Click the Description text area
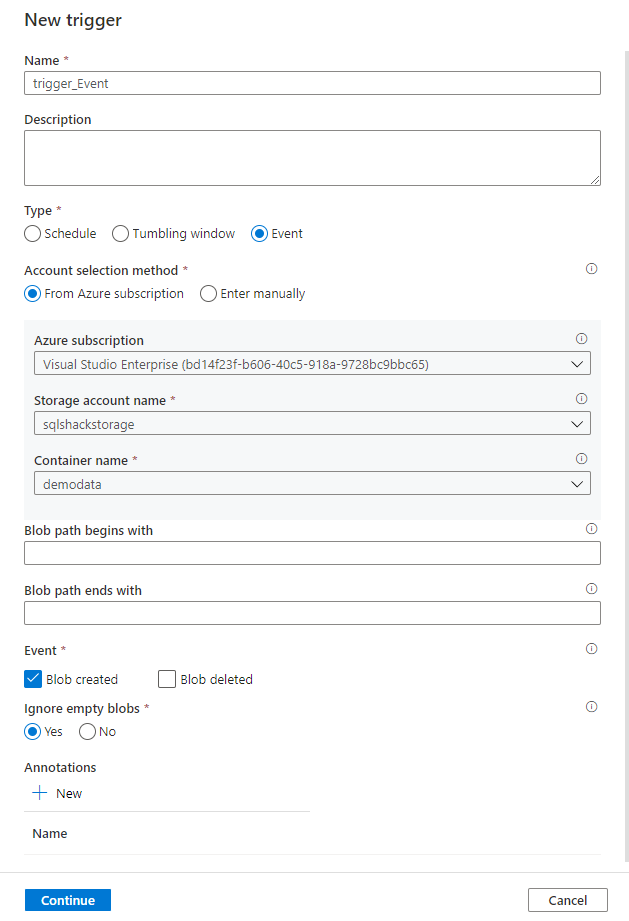The image size is (629, 921). 312,158
